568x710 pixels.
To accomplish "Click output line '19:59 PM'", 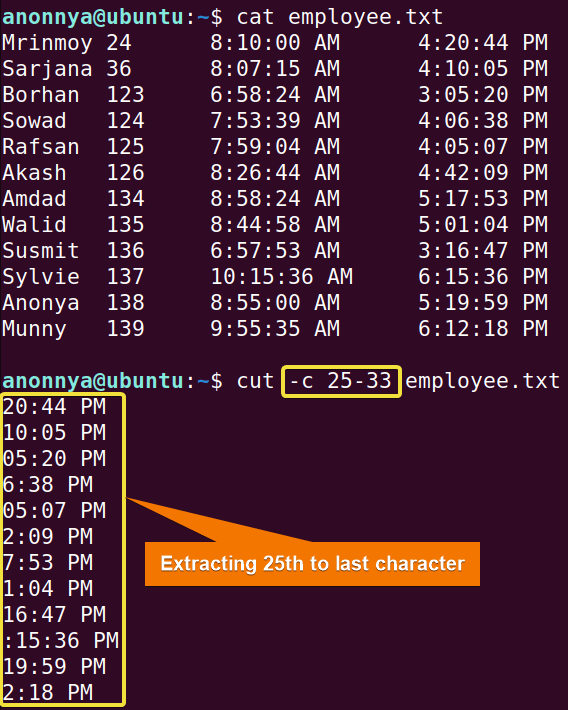I will [x=54, y=667].
